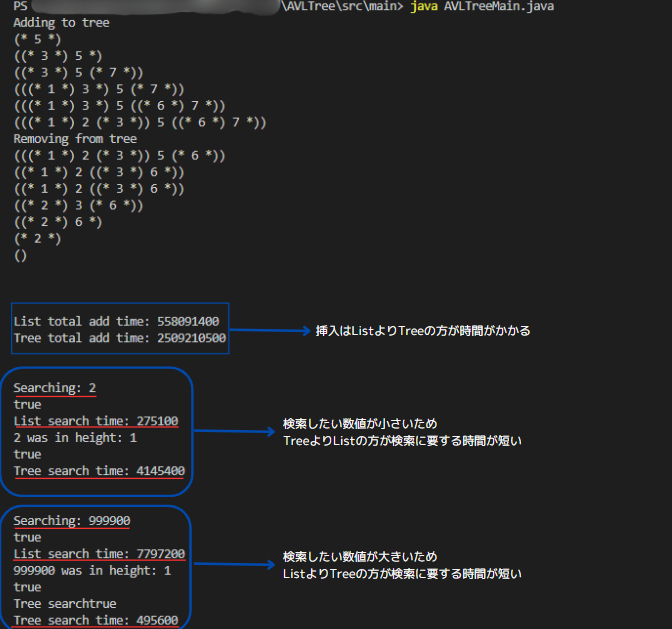Click the command text 'java AVLTreeMain.java'
This screenshot has width=672, height=629.
(482, 6)
